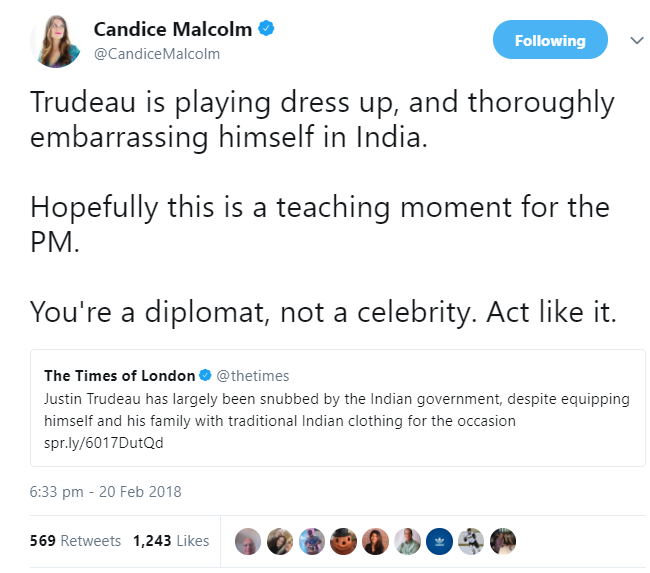Open the snowman liker avatar
The image size is (650, 573).
pyautogui.click(x=343, y=541)
